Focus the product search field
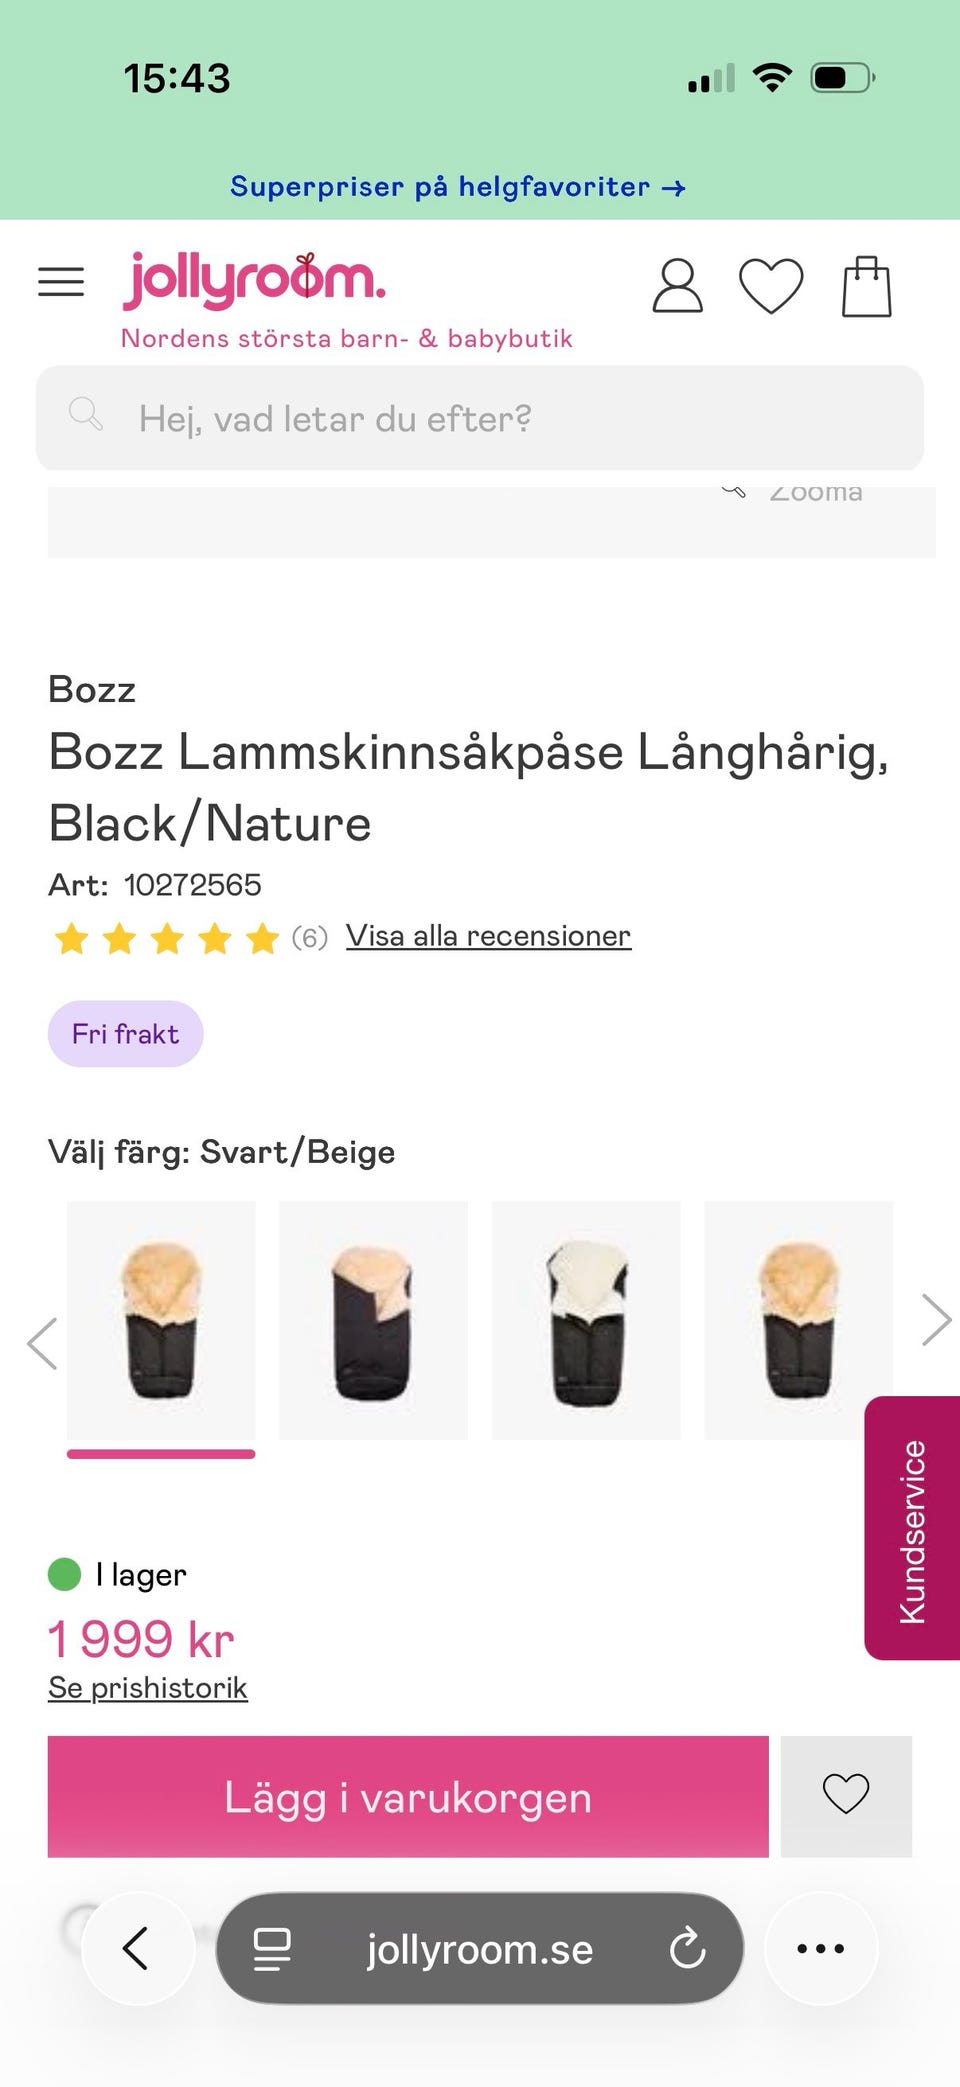The height and width of the screenshot is (2087, 960). [x=480, y=418]
